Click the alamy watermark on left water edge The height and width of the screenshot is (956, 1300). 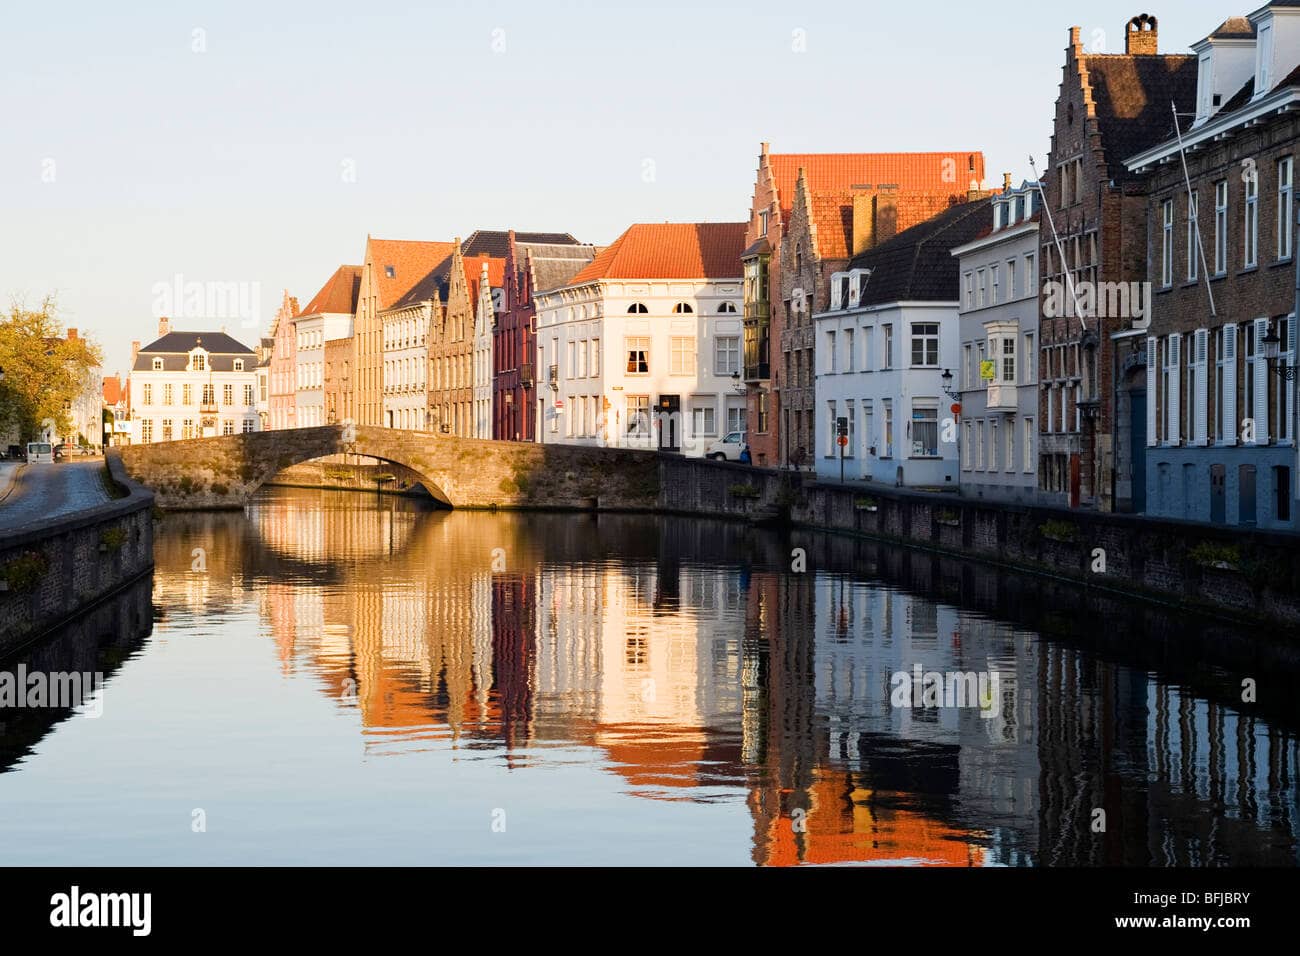point(50,690)
